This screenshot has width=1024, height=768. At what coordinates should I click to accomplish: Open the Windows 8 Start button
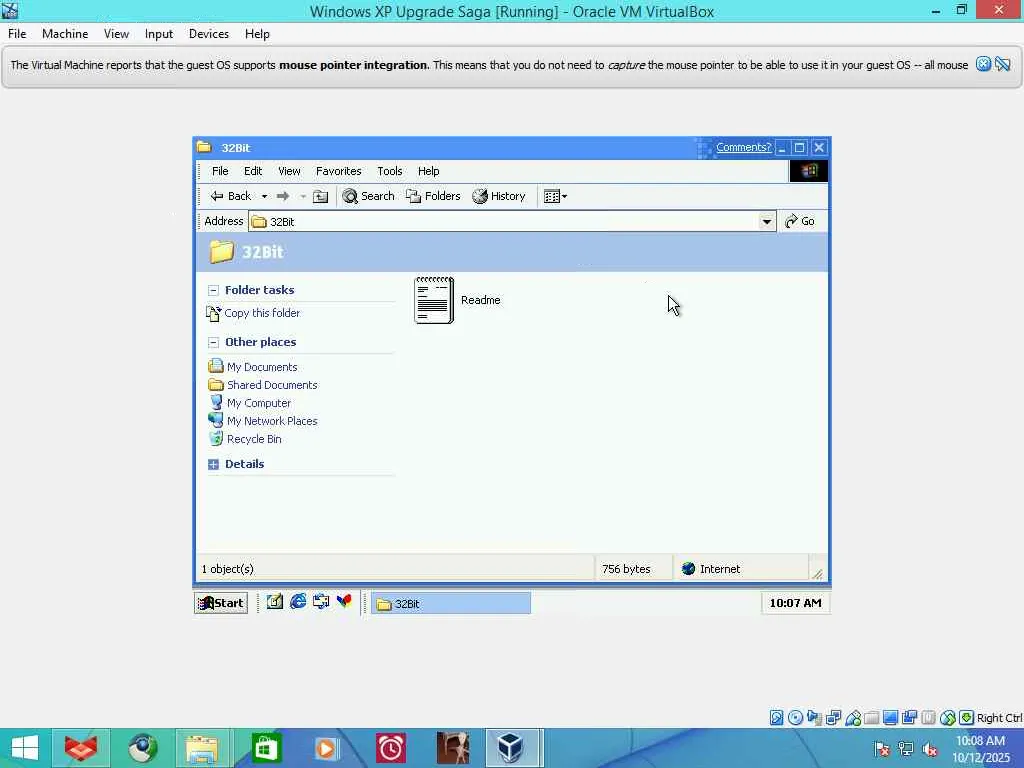pos(25,748)
